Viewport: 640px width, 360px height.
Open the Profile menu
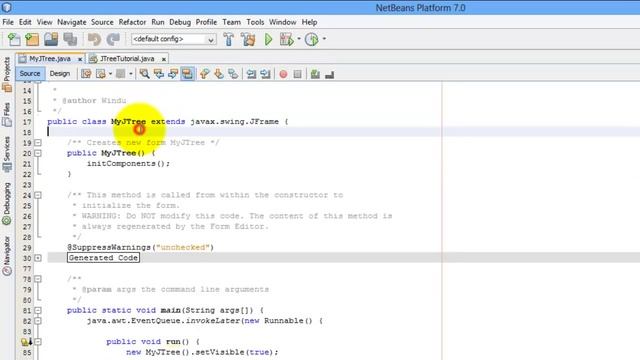pyautogui.click(x=206, y=22)
